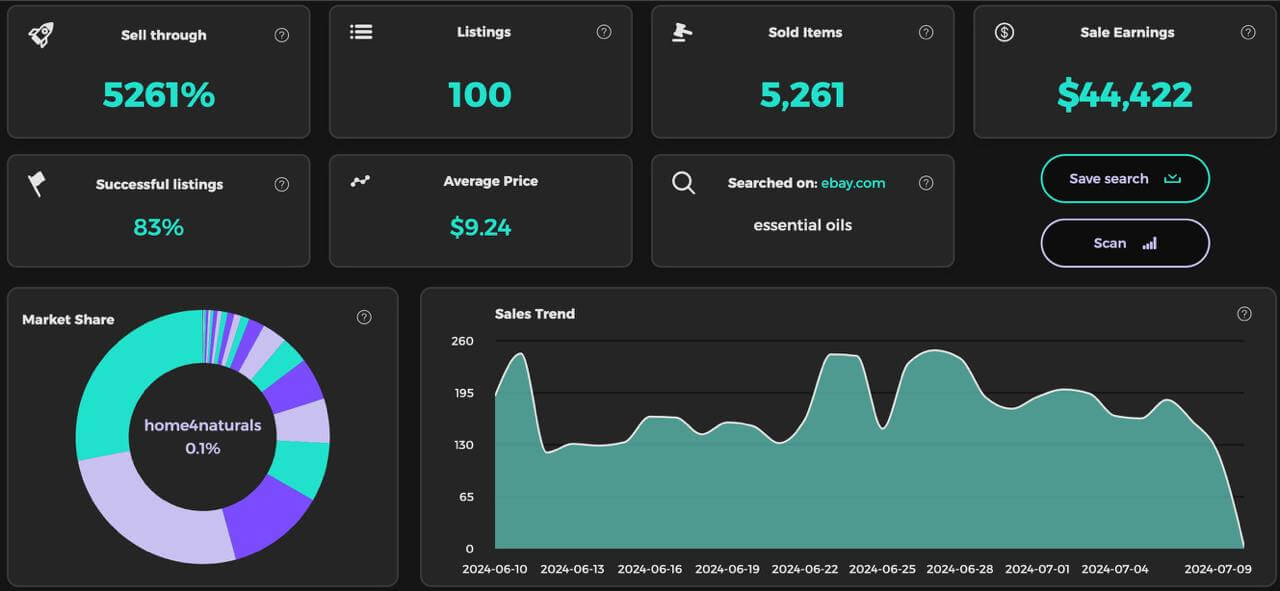Click the list icon in Listings card
The height and width of the screenshot is (591, 1280).
(361, 32)
